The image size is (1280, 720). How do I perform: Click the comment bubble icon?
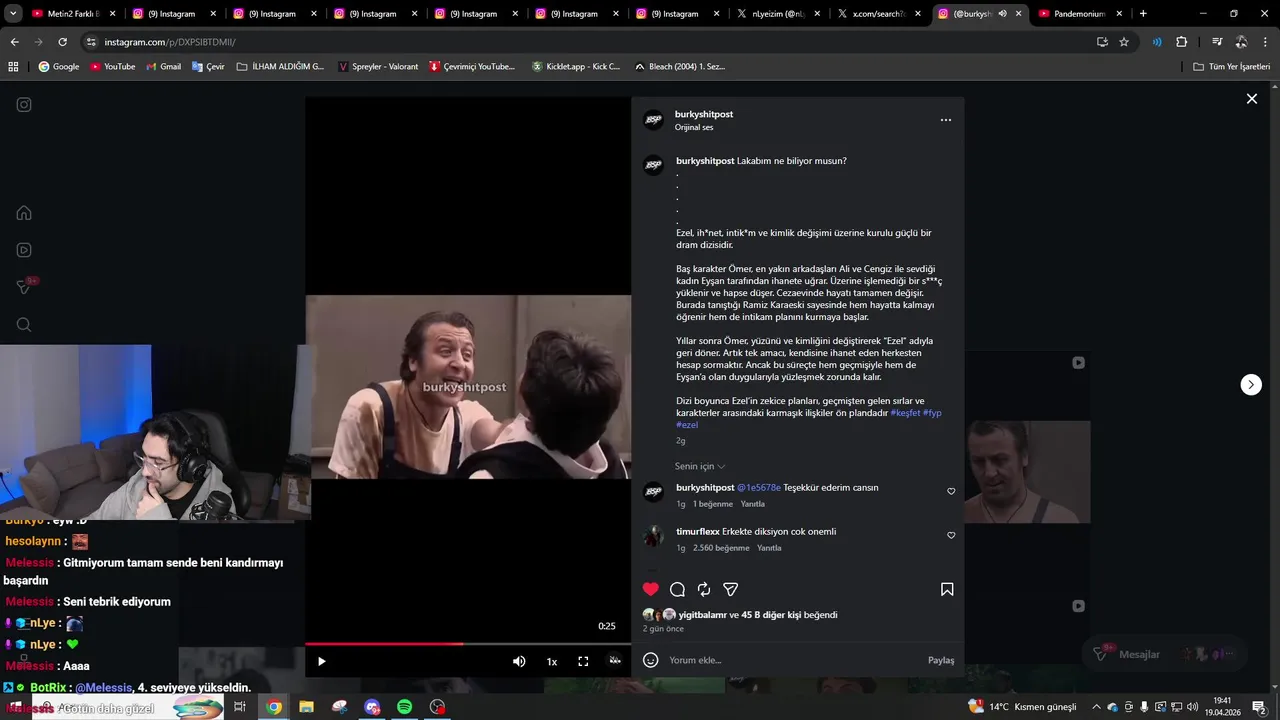(x=677, y=589)
